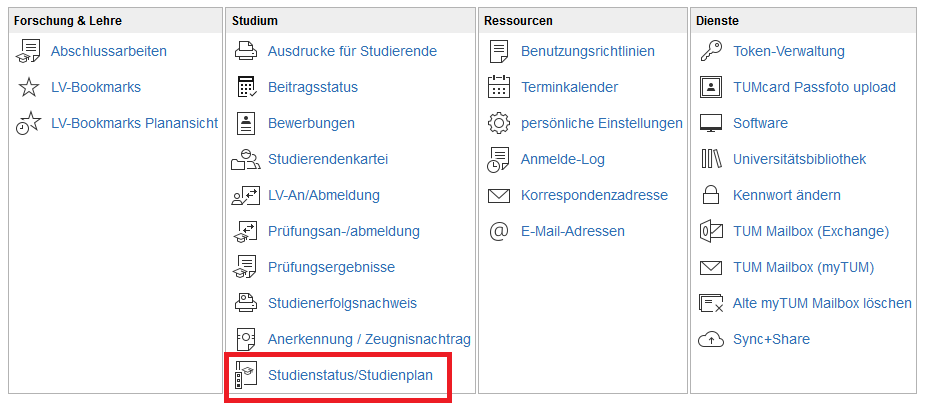Open Prüfungsan-/abmeldung link
928x406 pixels.
click(343, 231)
